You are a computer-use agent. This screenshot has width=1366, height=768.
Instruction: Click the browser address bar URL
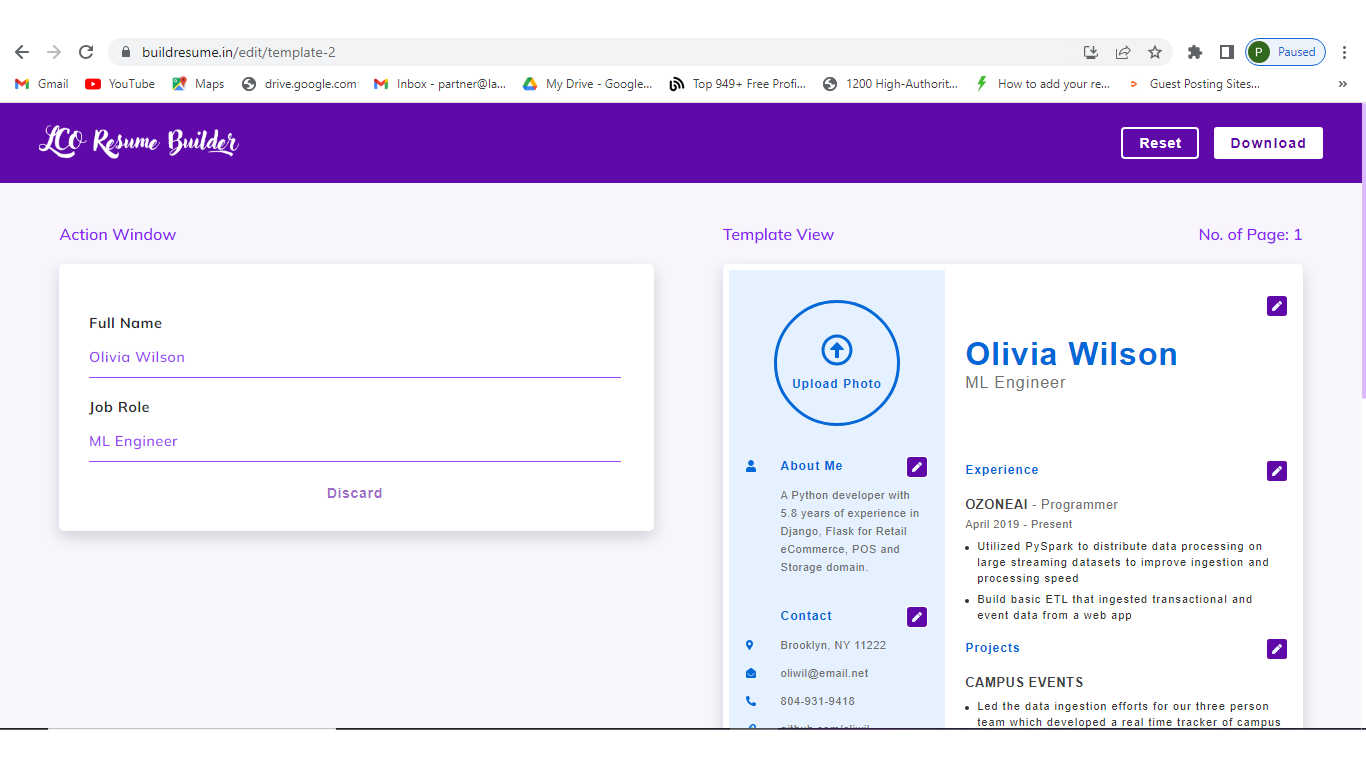[600, 52]
